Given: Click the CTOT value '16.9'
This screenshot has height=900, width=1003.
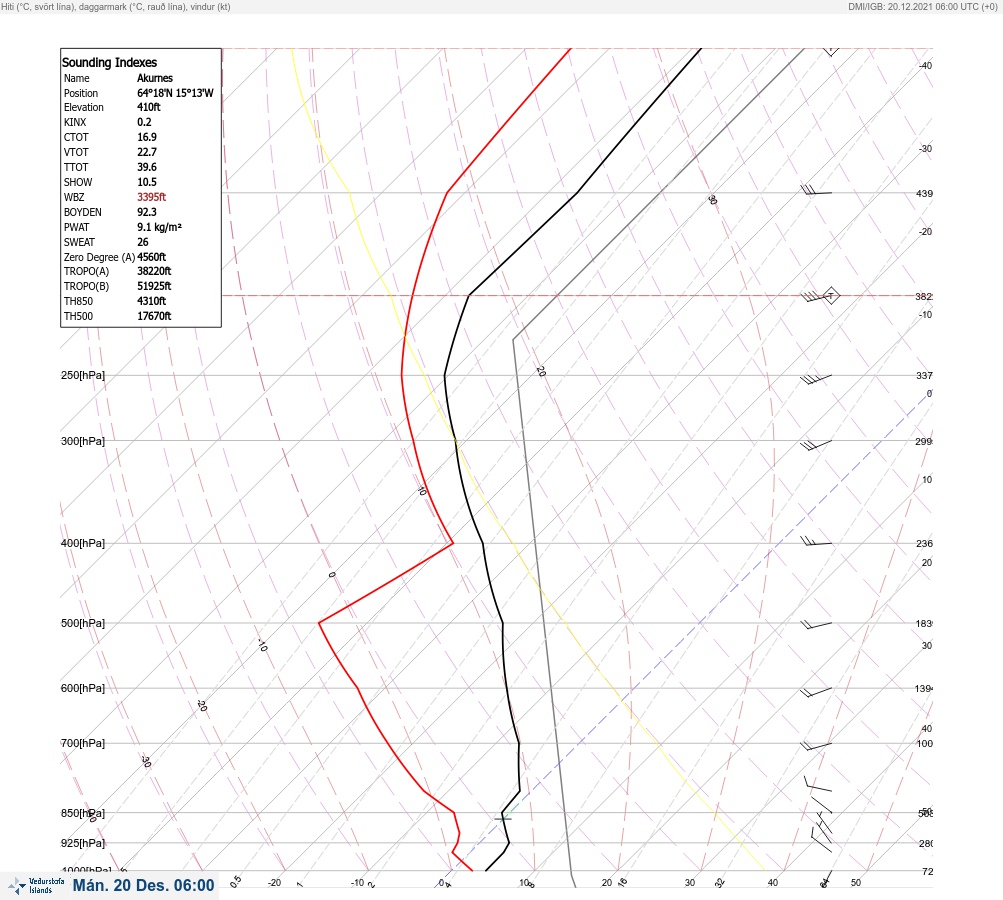Looking at the screenshot, I should 146,137.
